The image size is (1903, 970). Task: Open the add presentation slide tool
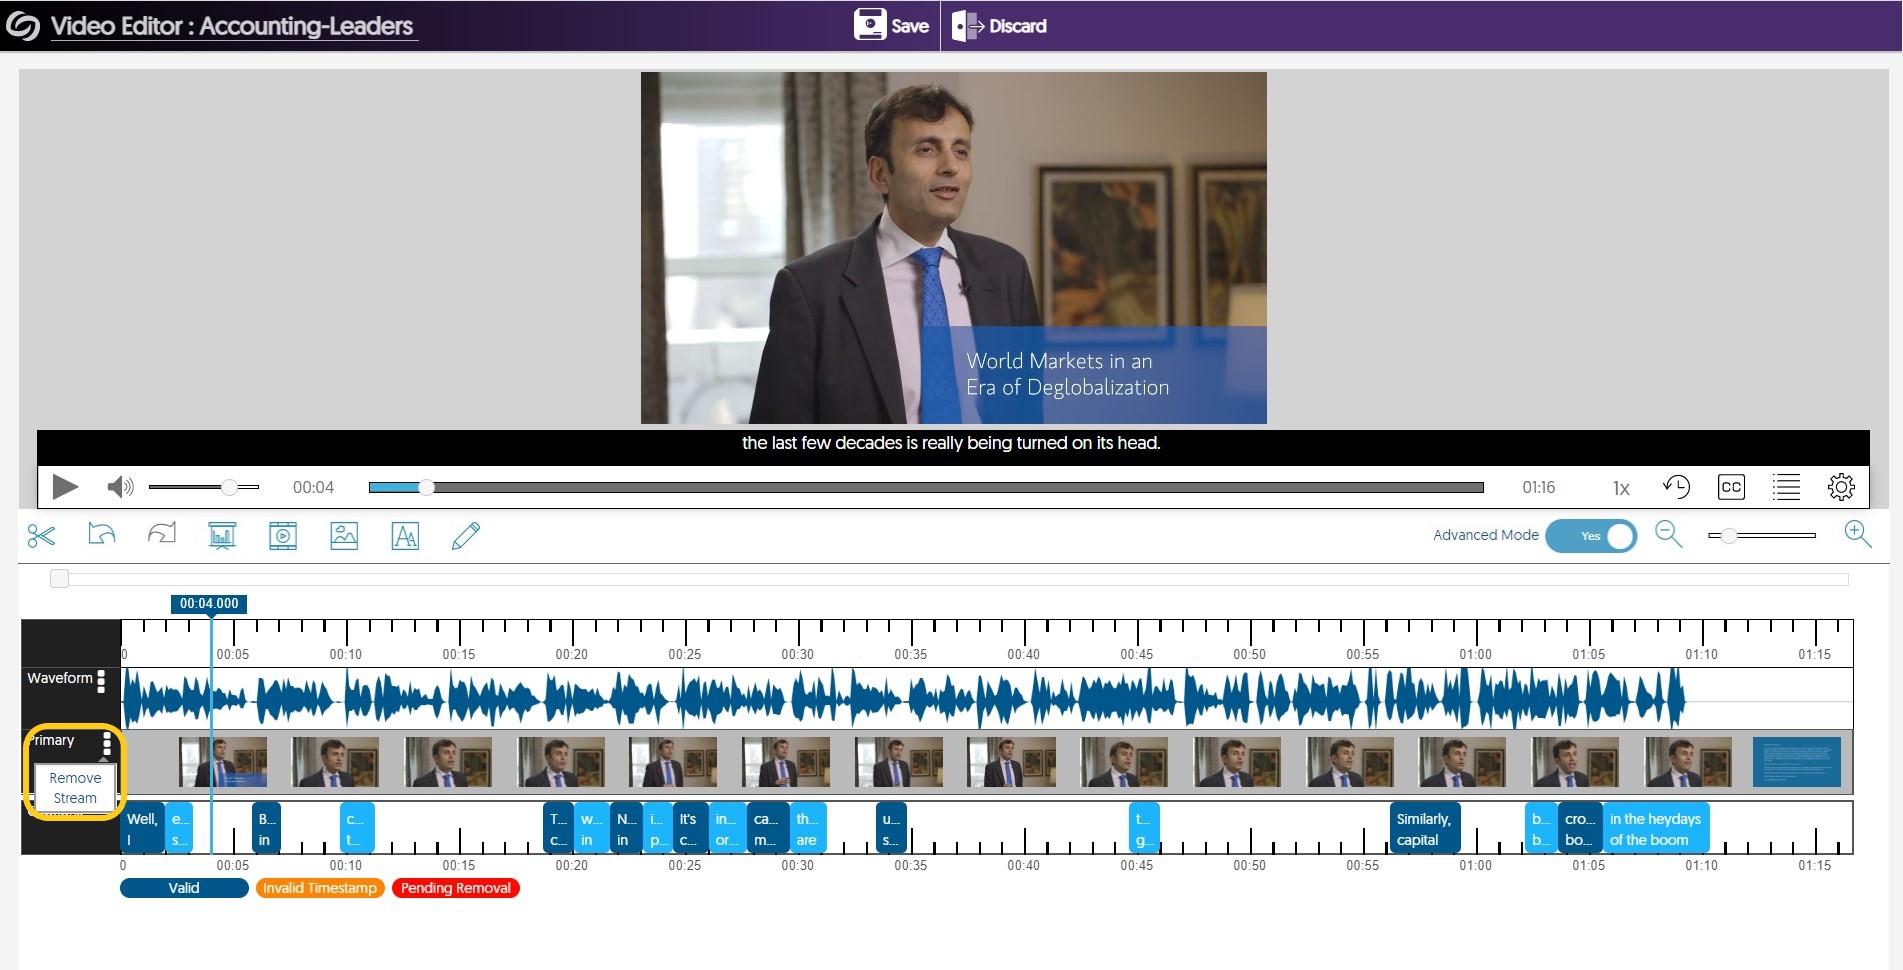click(x=222, y=536)
